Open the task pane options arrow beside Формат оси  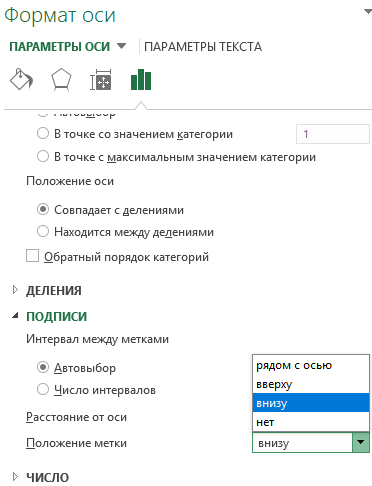[368, 12]
